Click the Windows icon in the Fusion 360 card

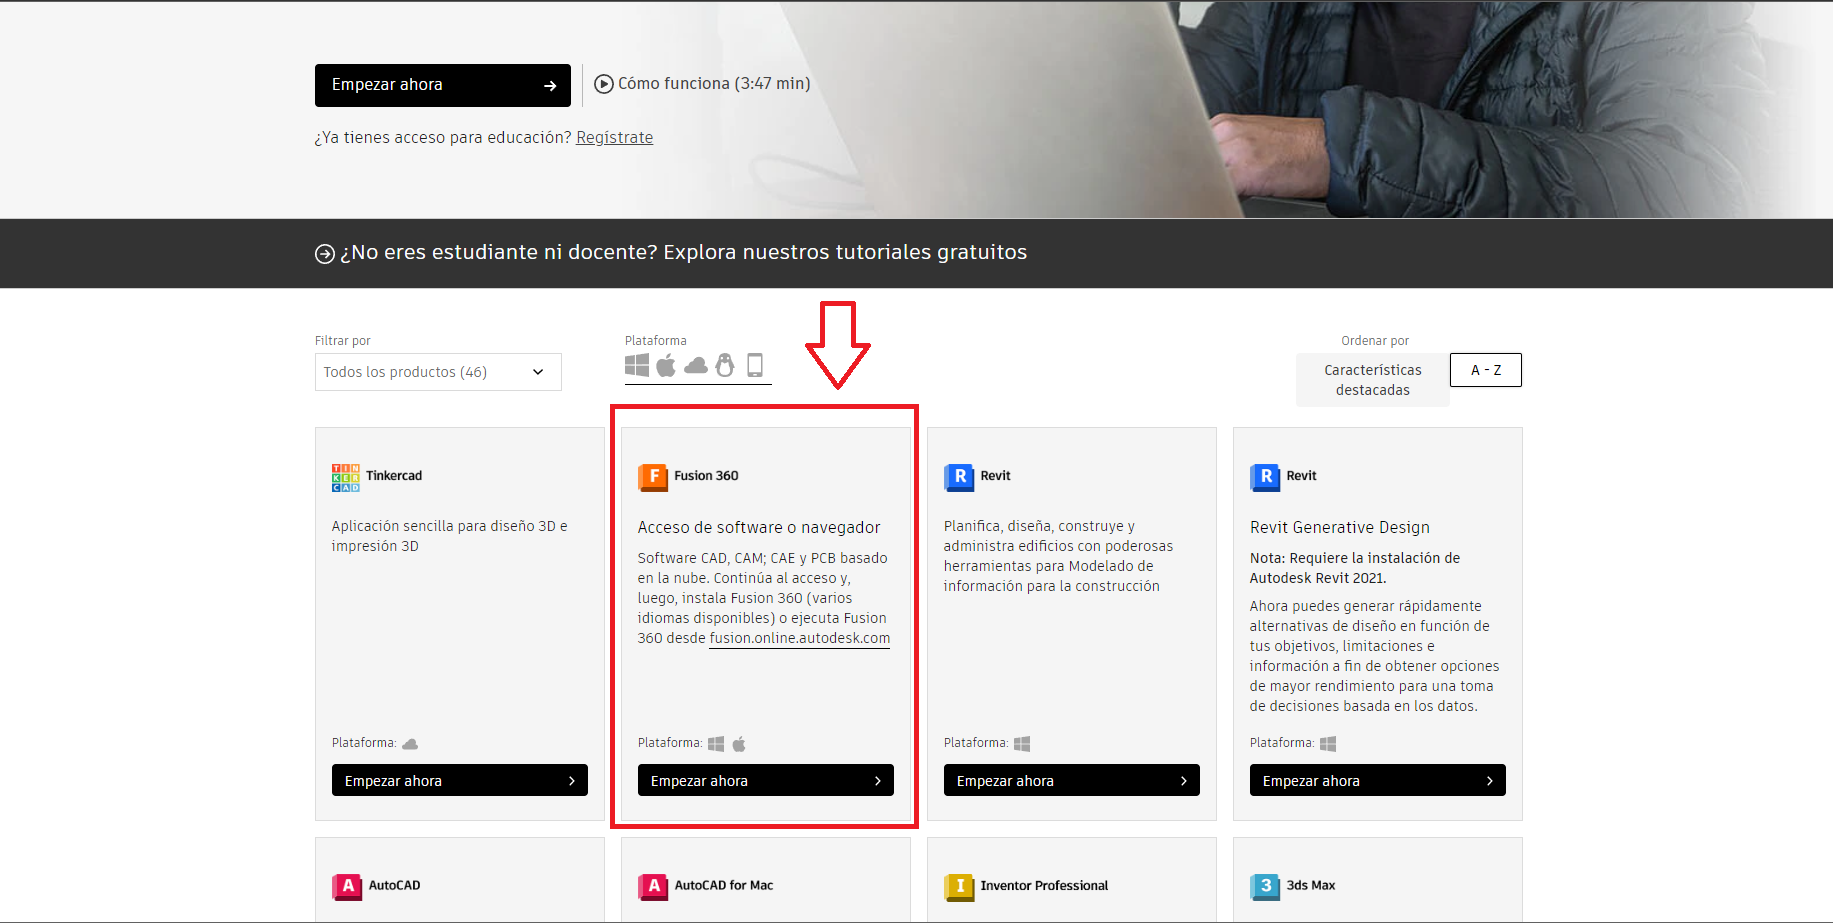716,744
